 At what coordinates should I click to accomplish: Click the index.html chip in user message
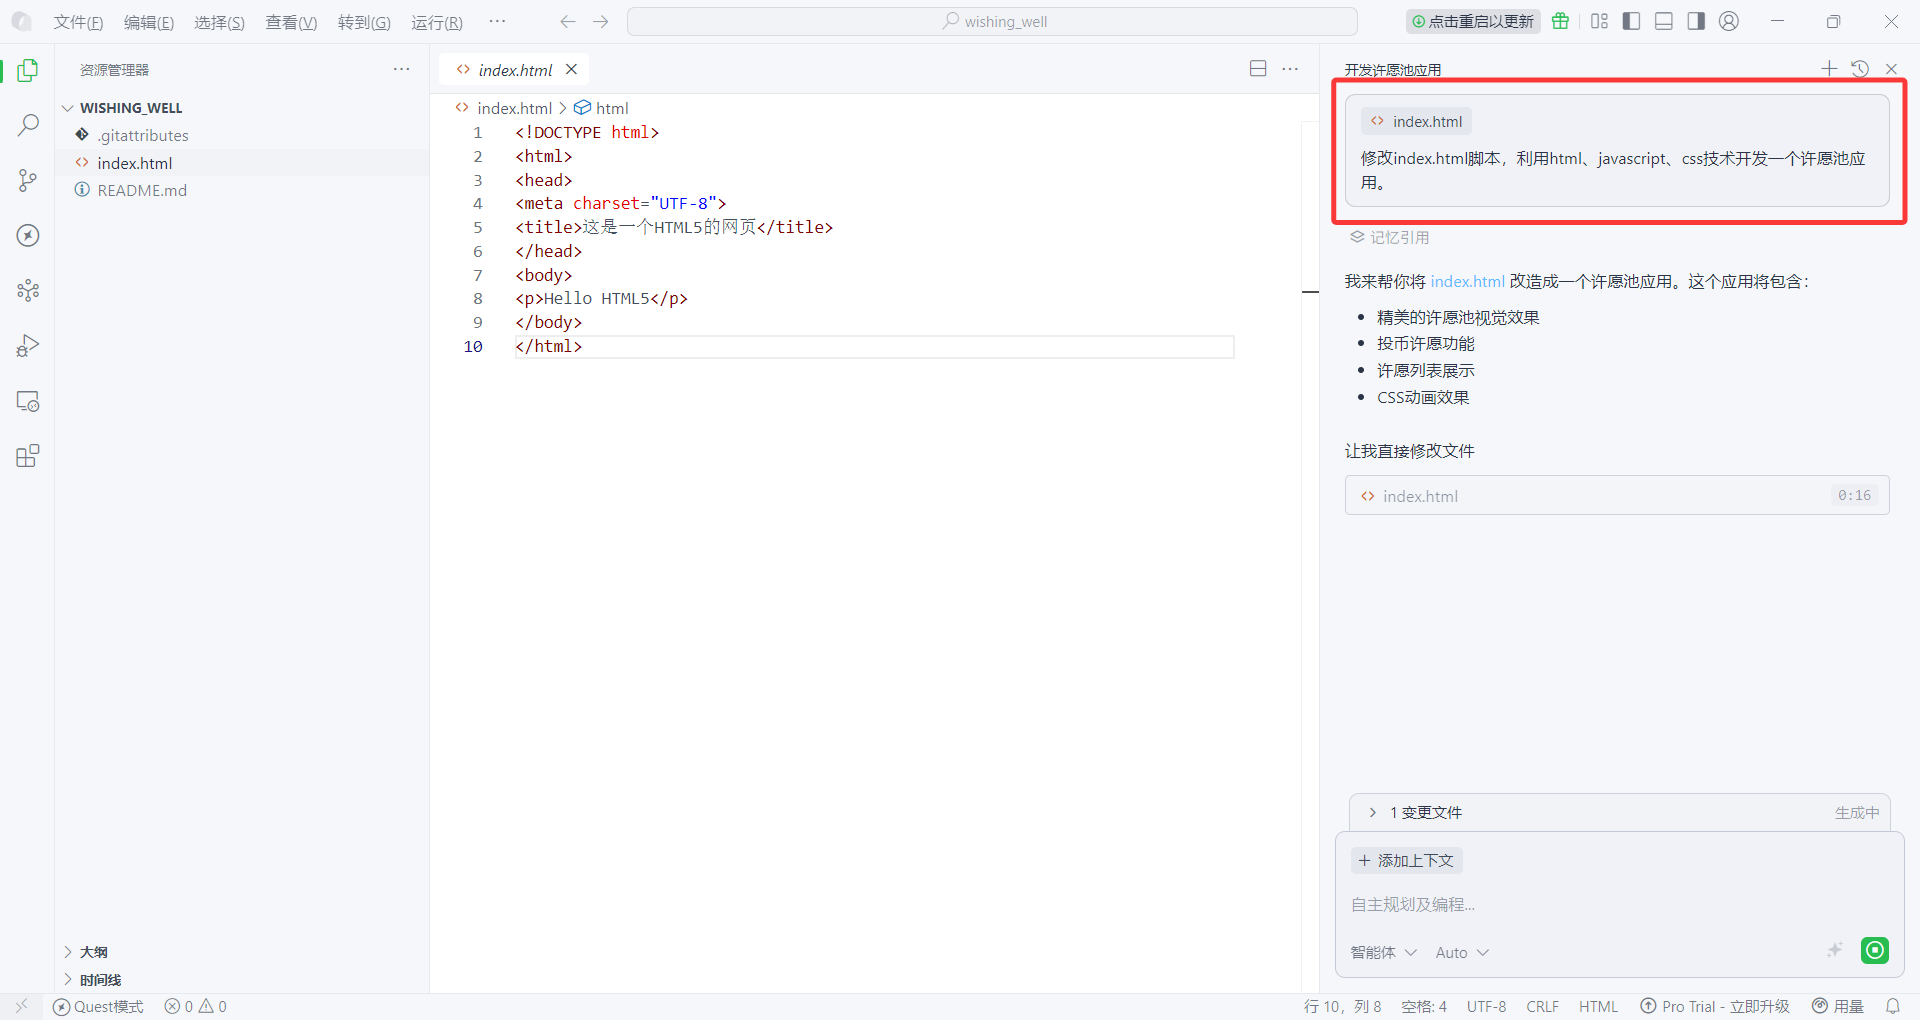tap(1416, 121)
